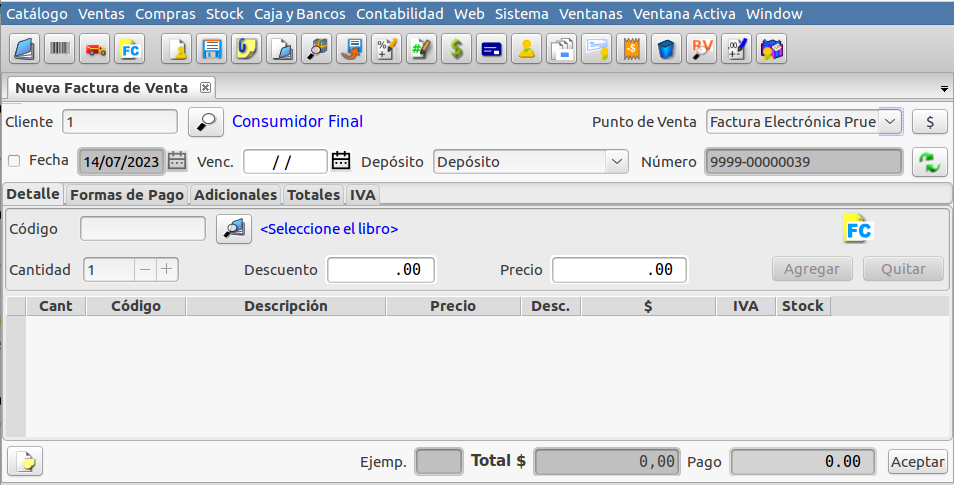Screen dimensions: 954x485
Task: Enable the Fecha checkbox
Action: click(x=14, y=161)
